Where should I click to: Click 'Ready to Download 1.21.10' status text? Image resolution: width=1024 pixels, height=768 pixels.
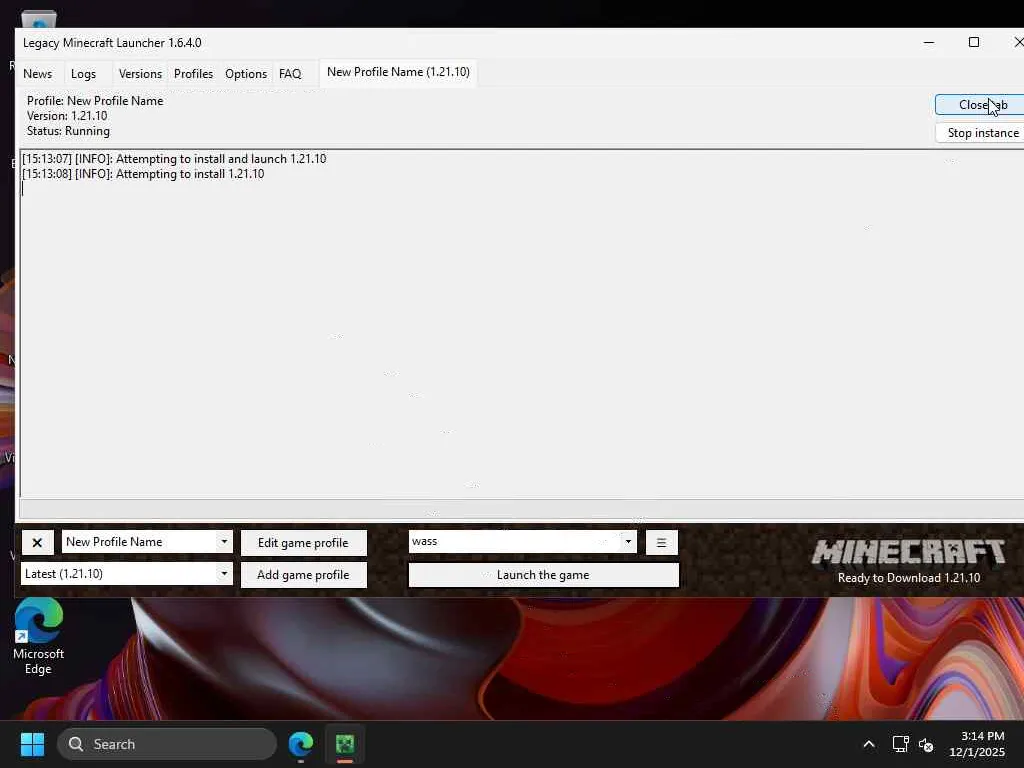pos(908,578)
